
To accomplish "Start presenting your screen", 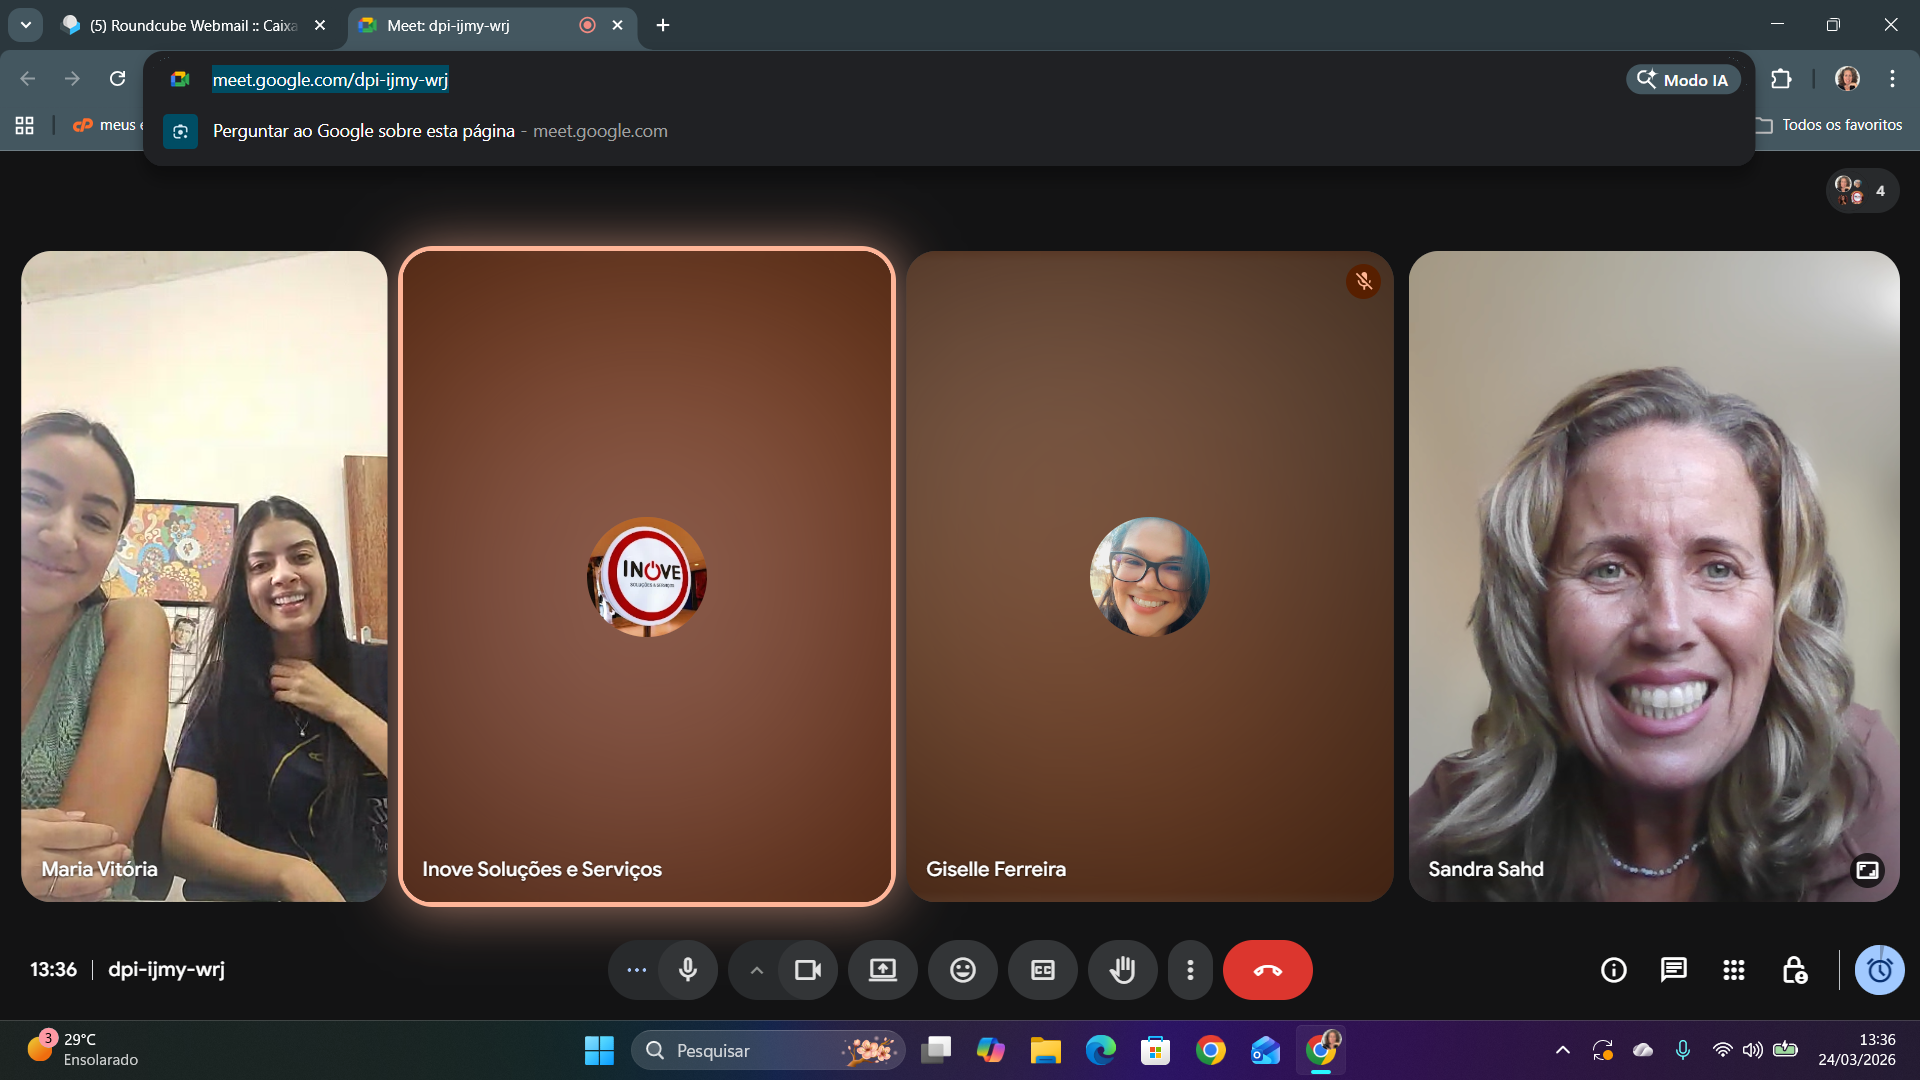I will [882, 970].
